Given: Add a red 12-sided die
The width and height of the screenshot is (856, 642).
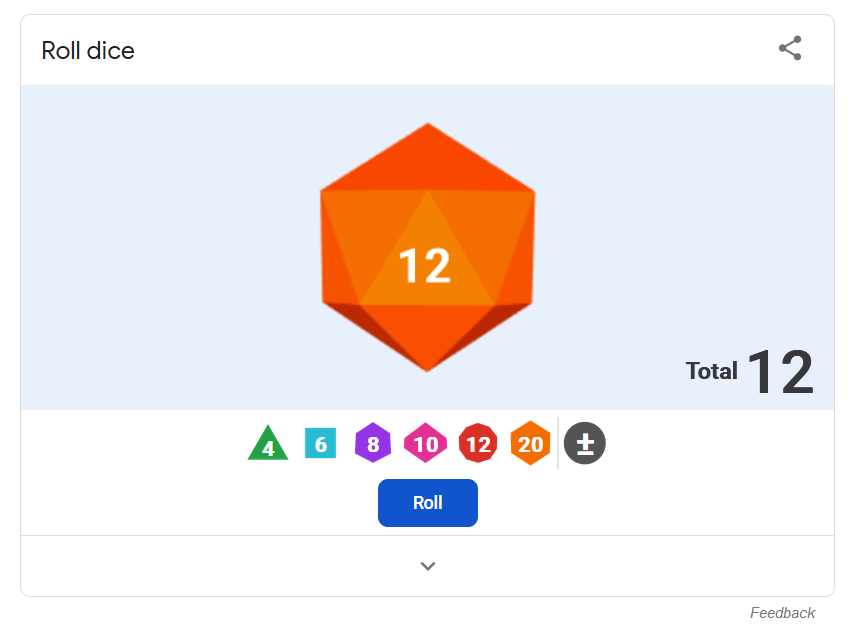Looking at the screenshot, I should [x=478, y=443].
